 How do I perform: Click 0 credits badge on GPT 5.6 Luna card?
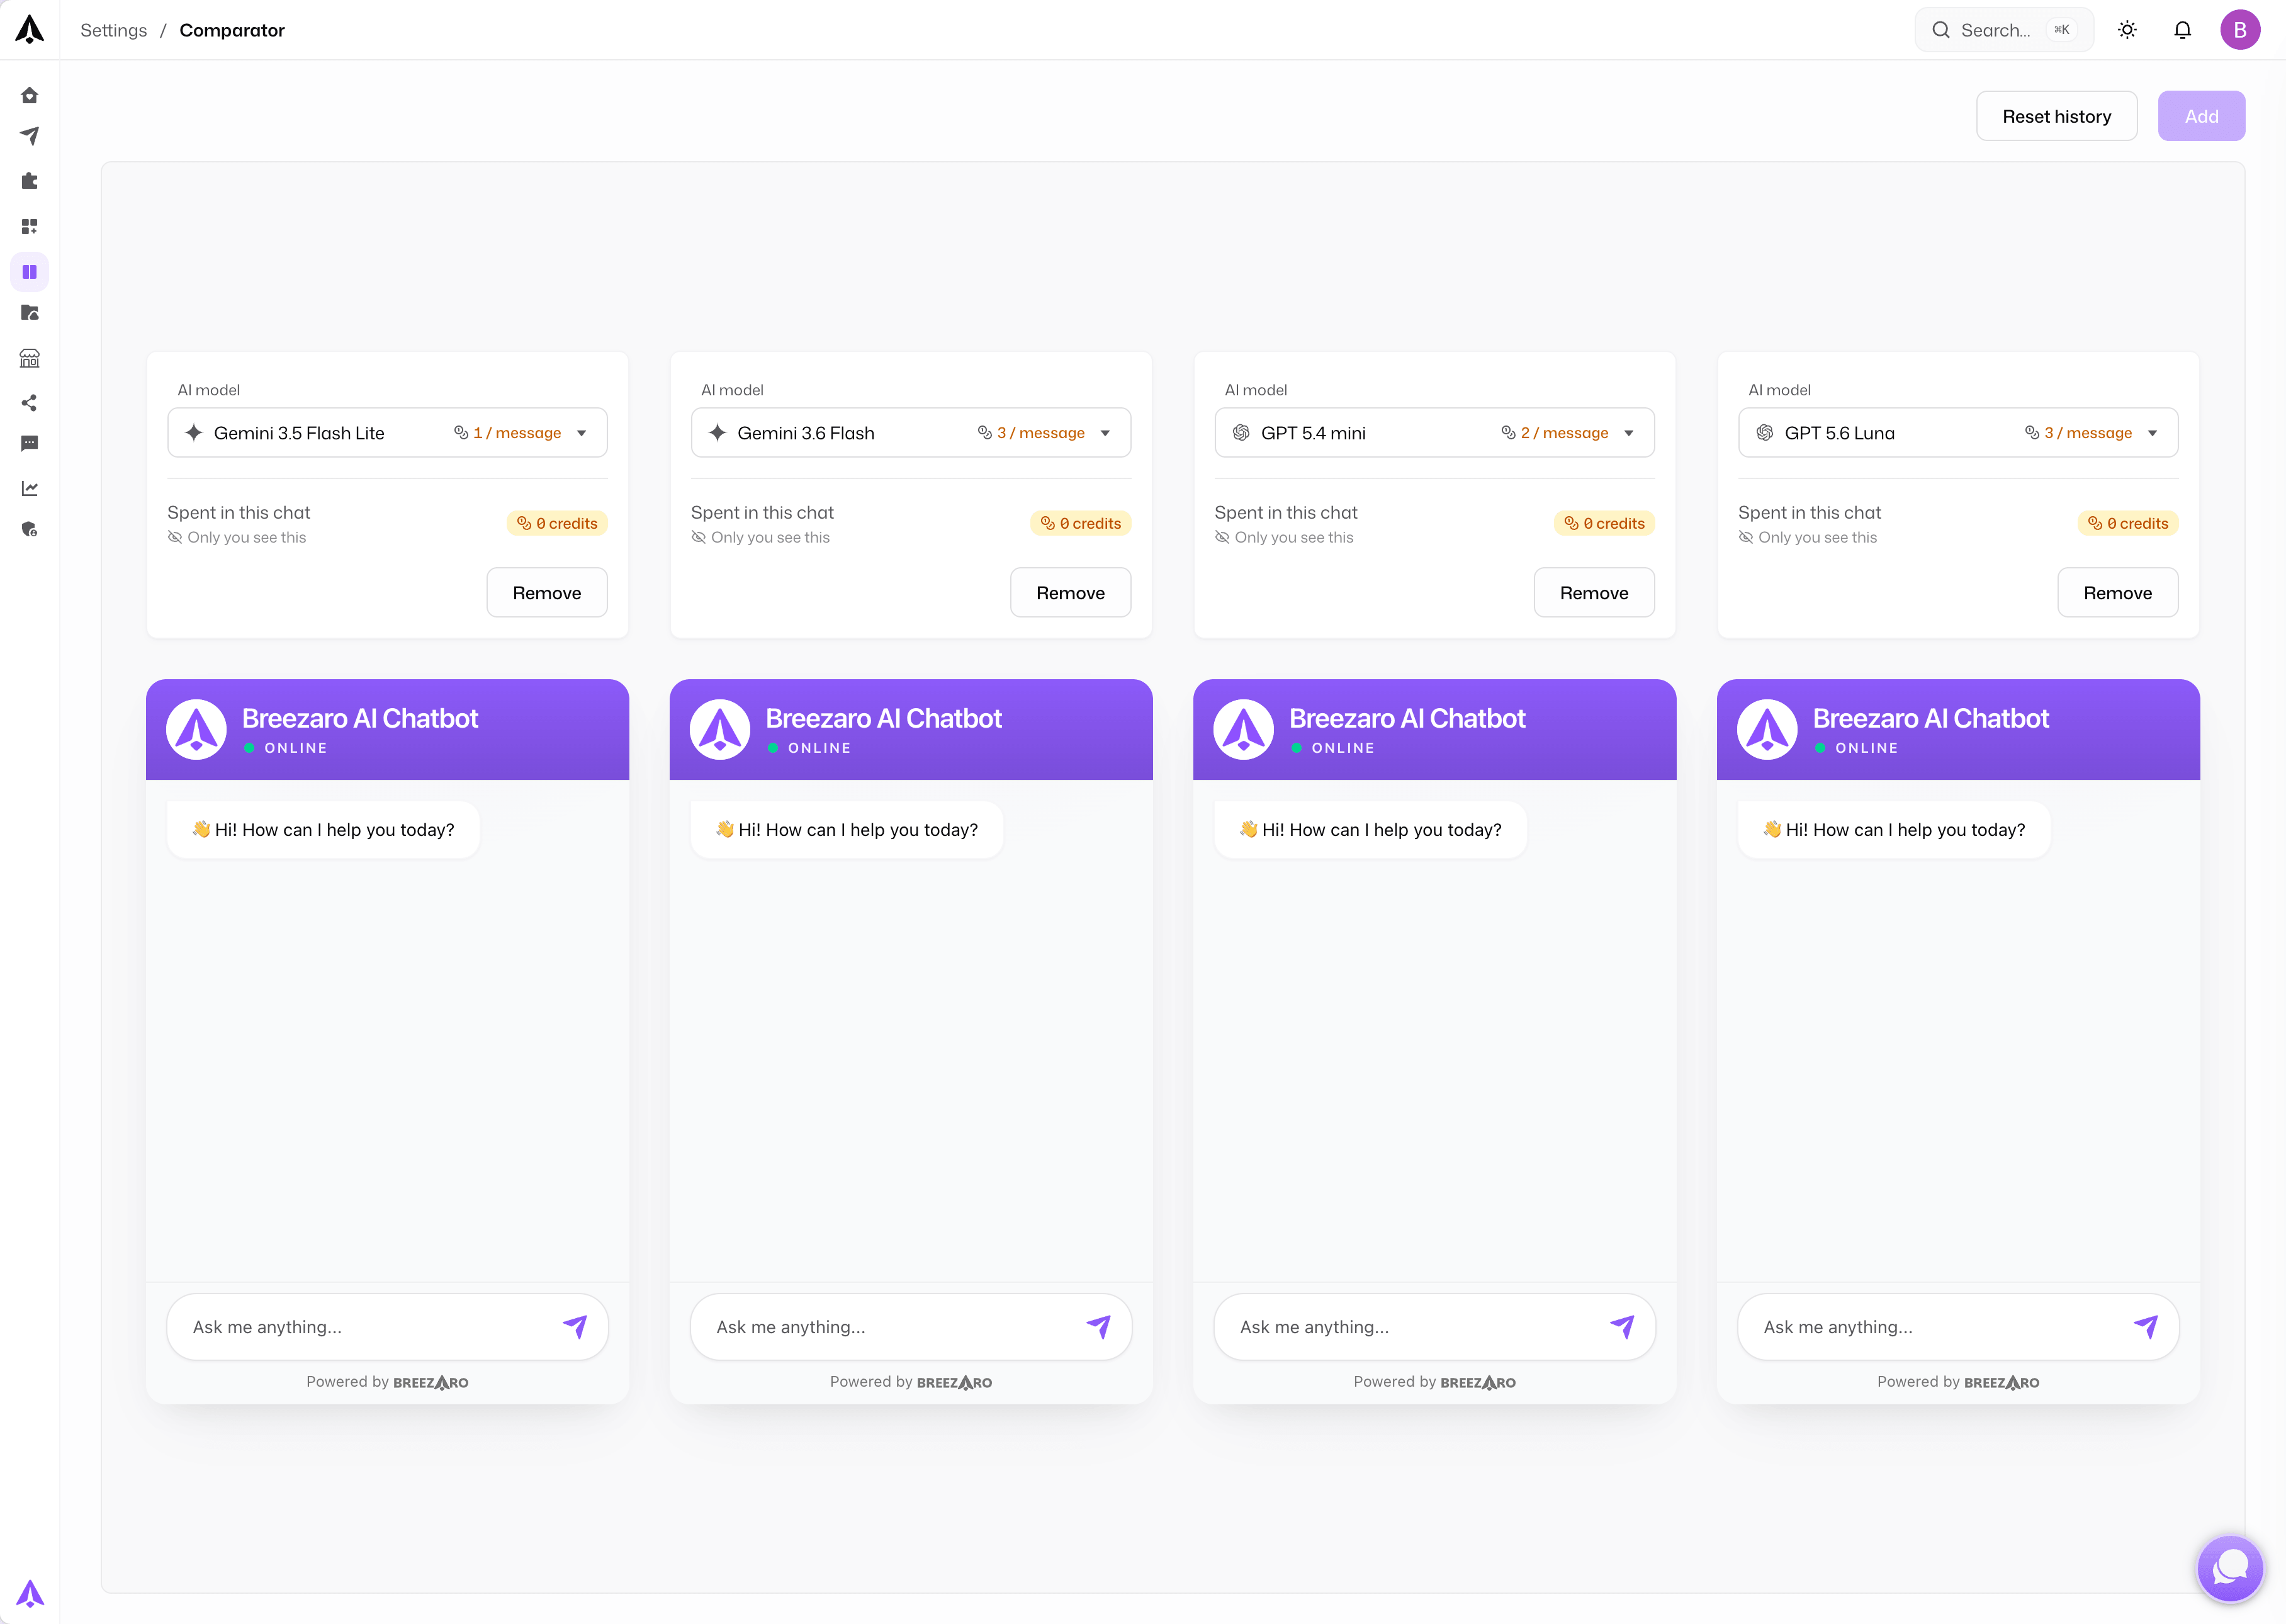pos(2128,523)
